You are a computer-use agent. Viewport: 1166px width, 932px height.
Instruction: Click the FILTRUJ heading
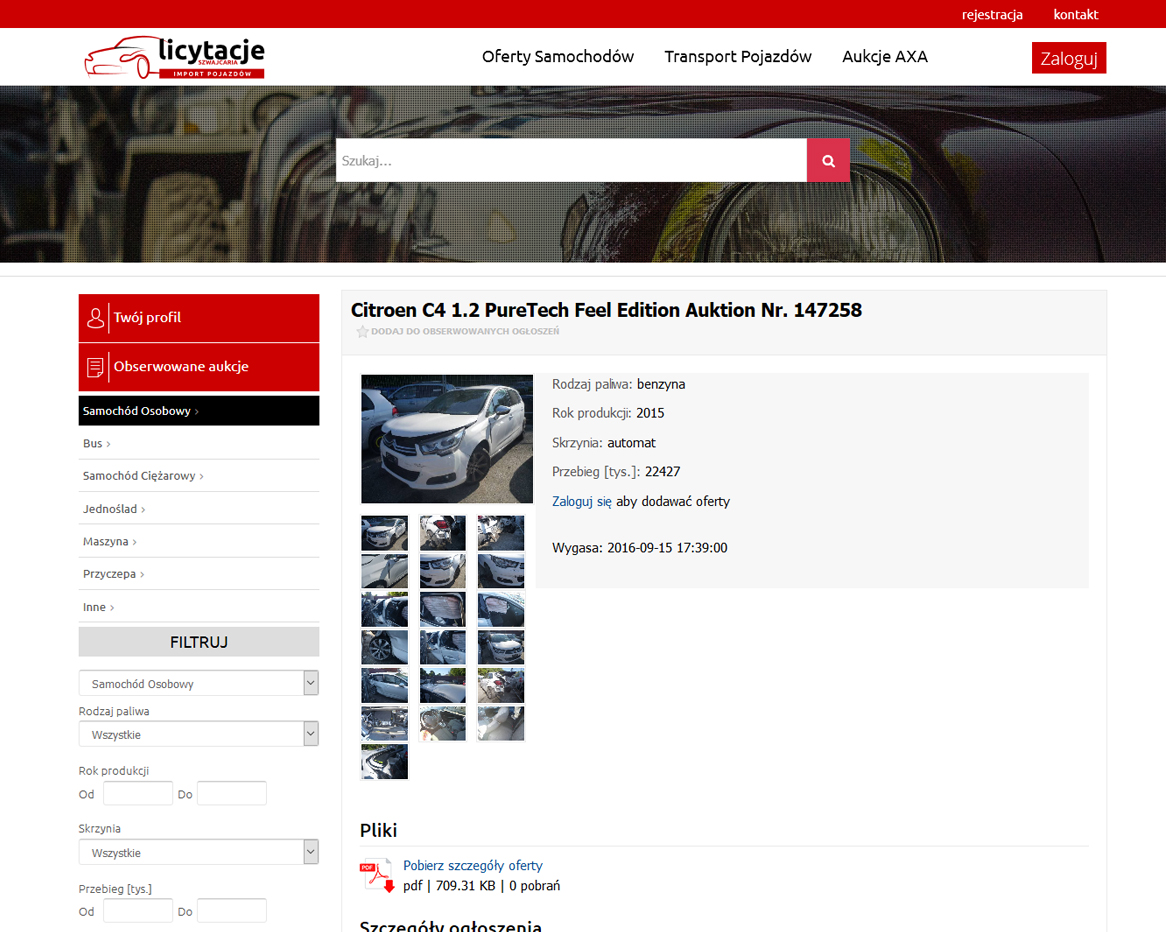199,642
